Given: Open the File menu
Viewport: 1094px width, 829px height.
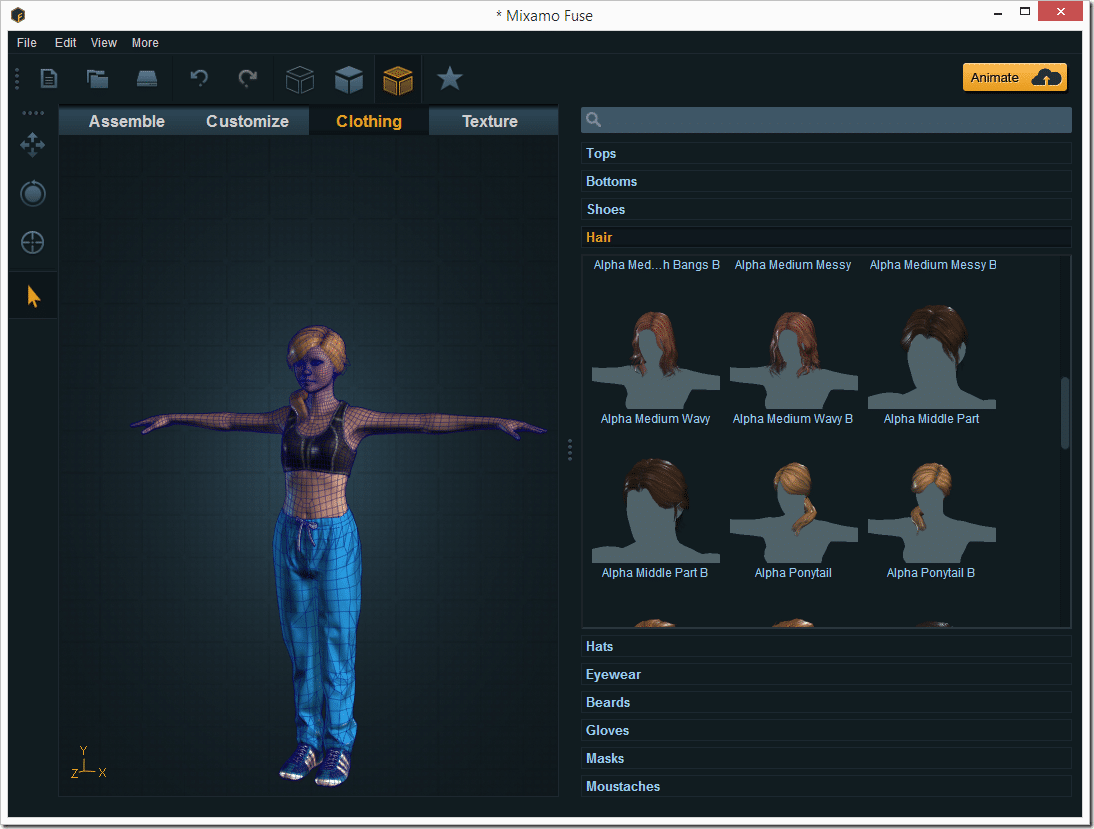Looking at the screenshot, I should 27,43.
